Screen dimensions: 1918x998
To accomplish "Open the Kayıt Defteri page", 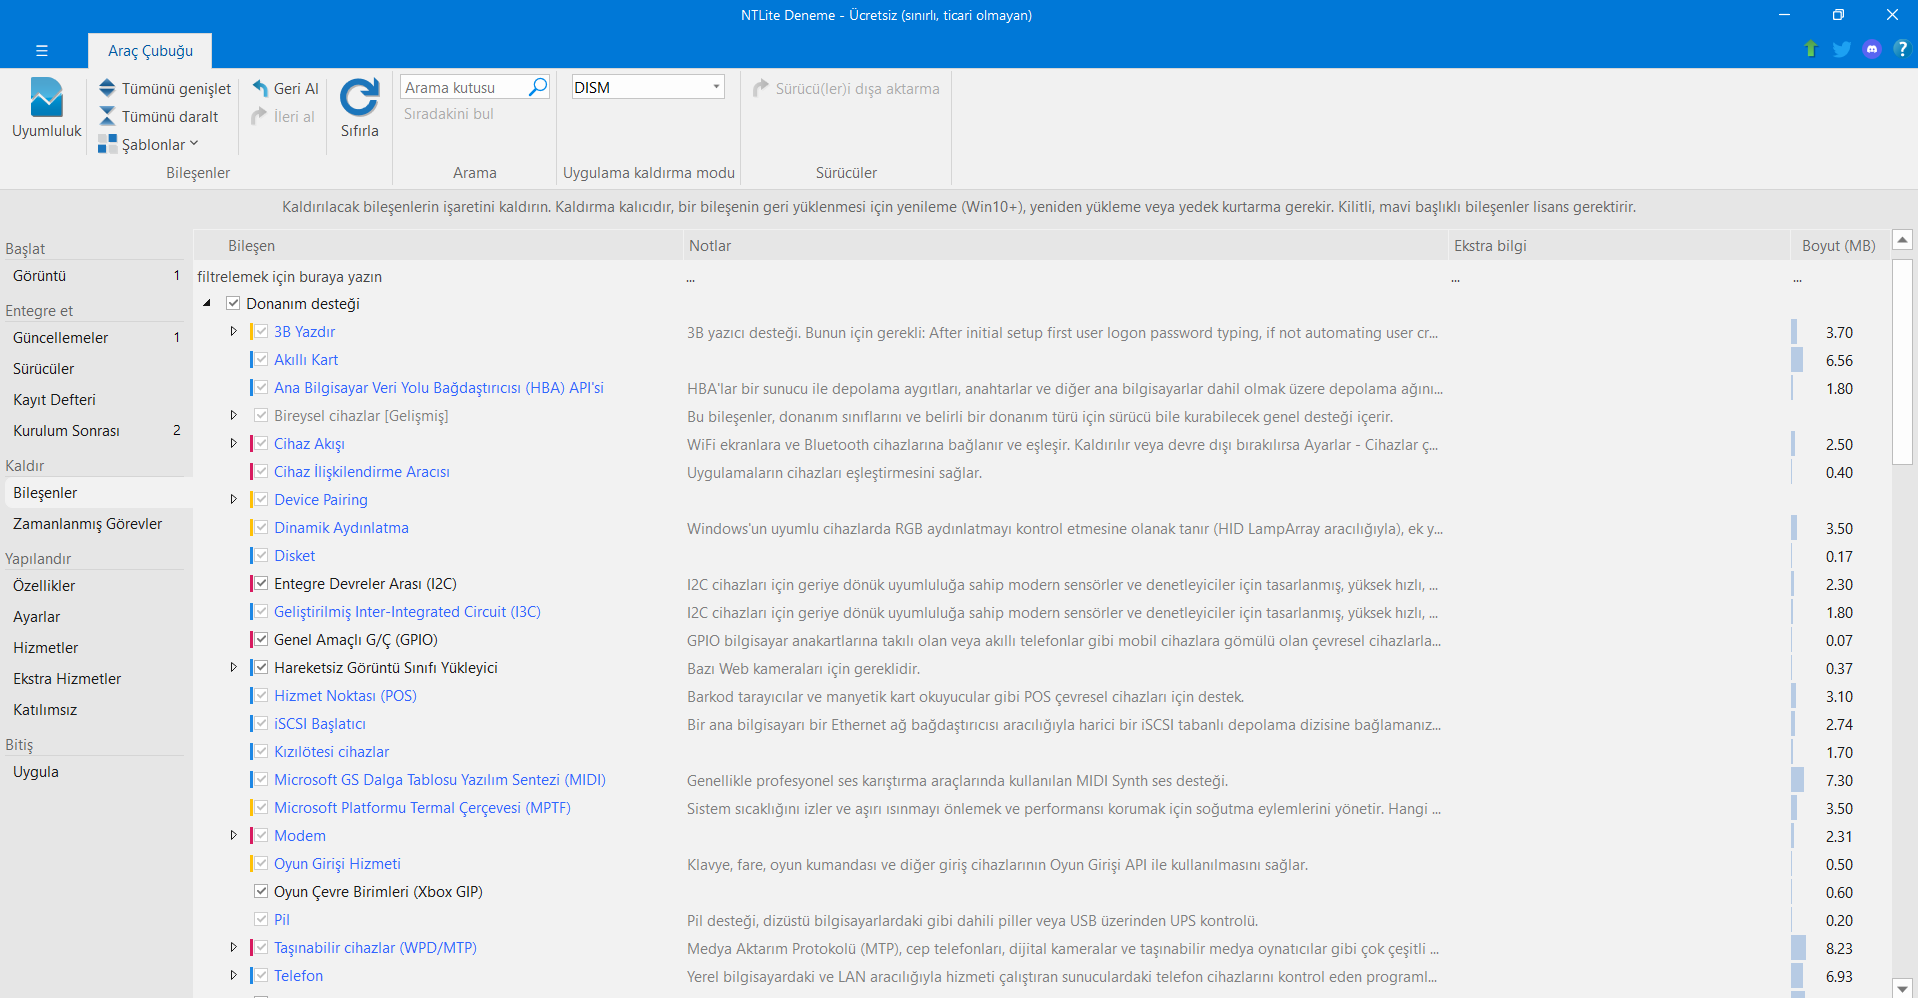I will (96, 399).
